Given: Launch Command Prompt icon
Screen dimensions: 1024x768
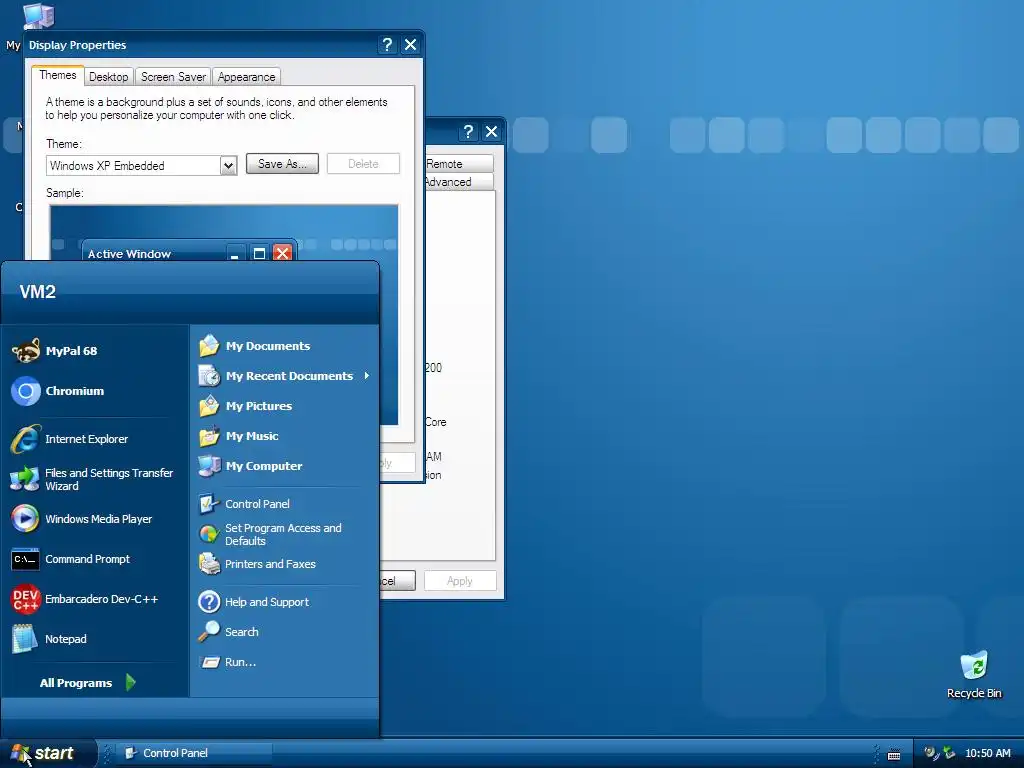Looking at the screenshot, I should (x=25, y=560).
